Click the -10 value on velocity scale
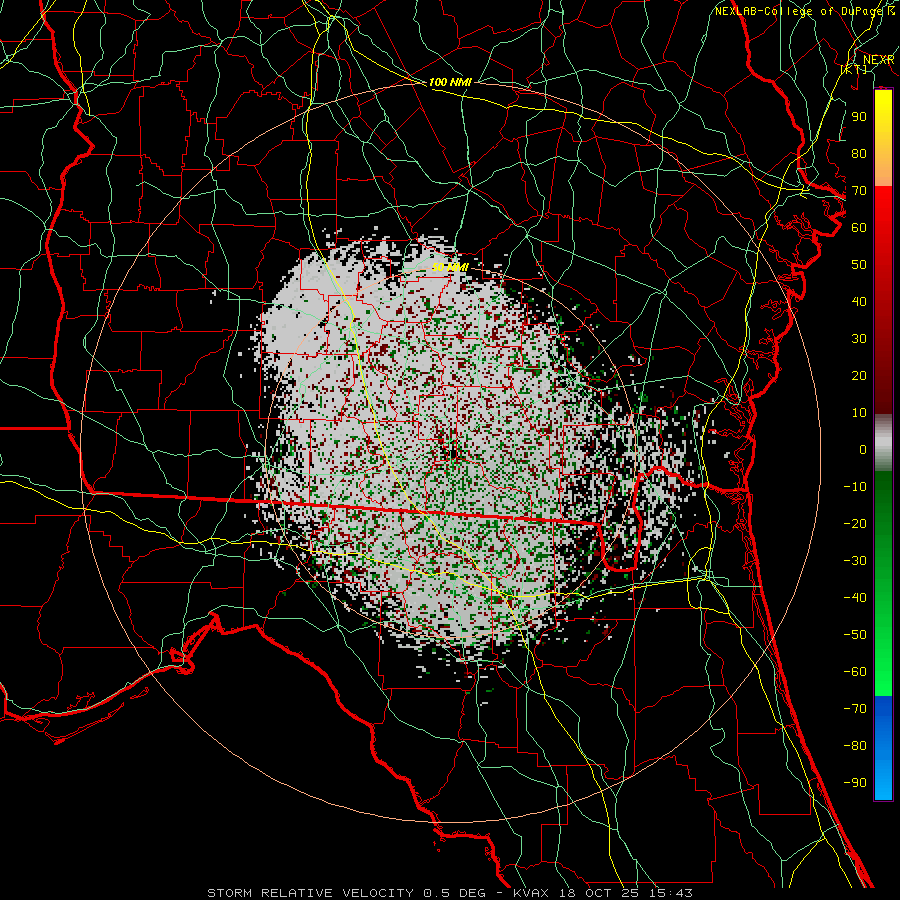 coord(855,487)
